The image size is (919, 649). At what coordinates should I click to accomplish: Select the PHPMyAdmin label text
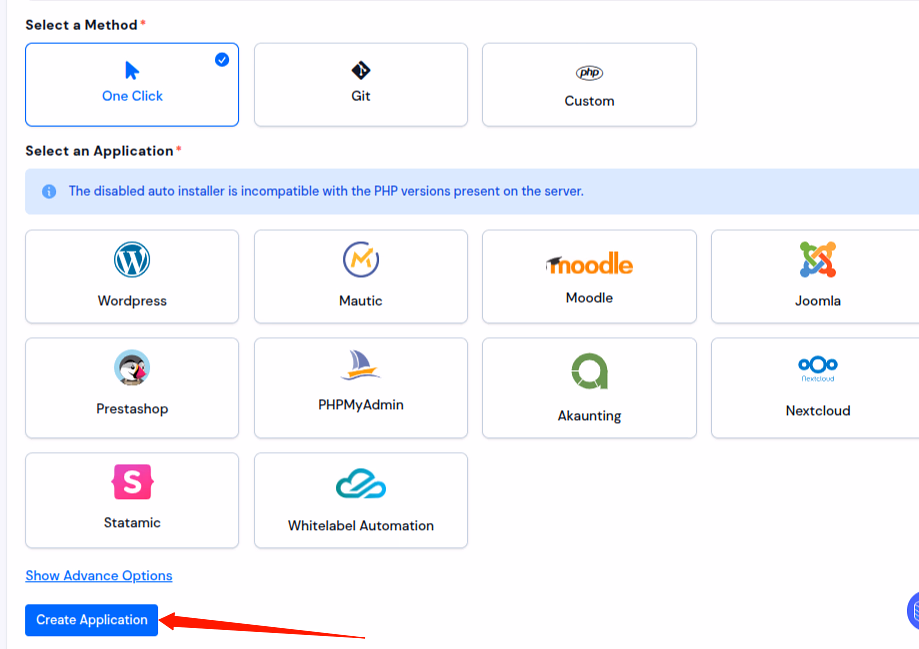tap(361, 405)
